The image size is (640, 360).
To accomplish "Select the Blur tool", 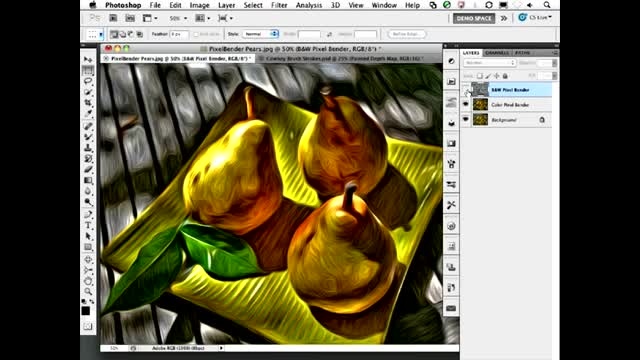I will 88,191.
